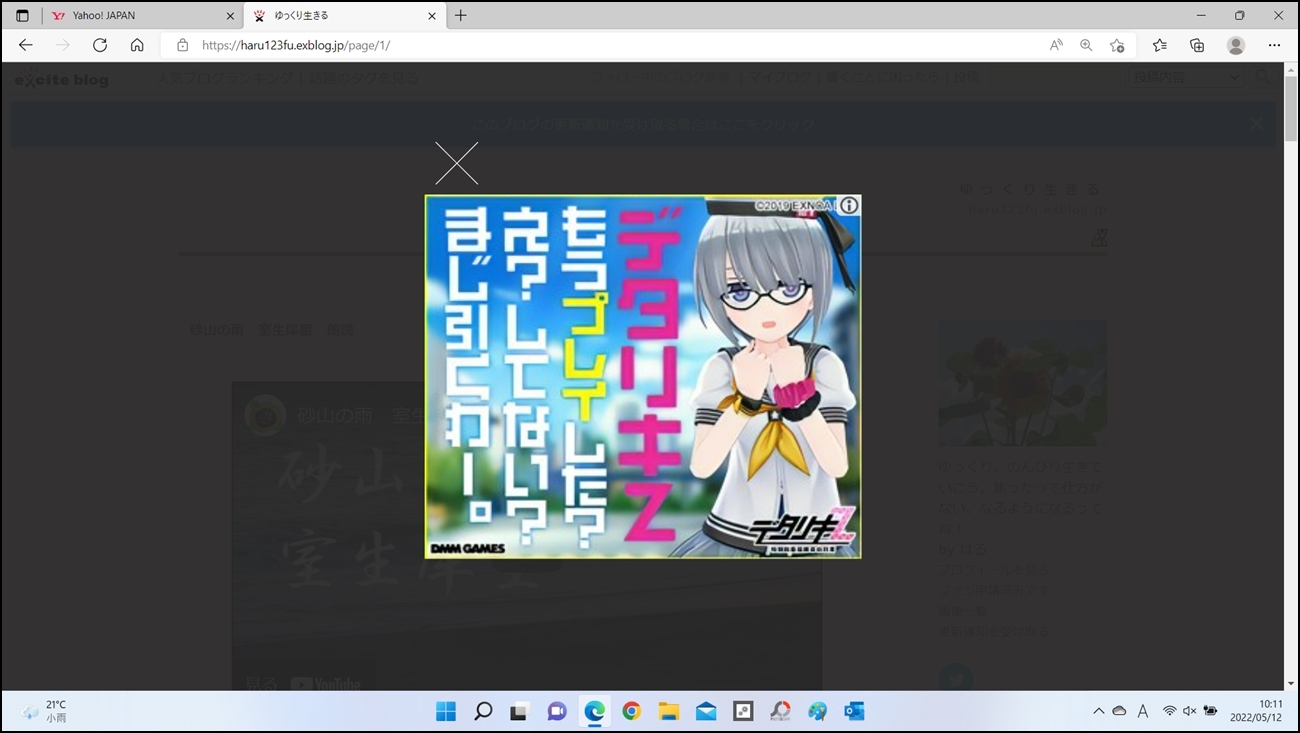The width and height of the screenshot is (1300, 733).
Task: Expand hidden system tray icons
Action: click(1098, 710)
